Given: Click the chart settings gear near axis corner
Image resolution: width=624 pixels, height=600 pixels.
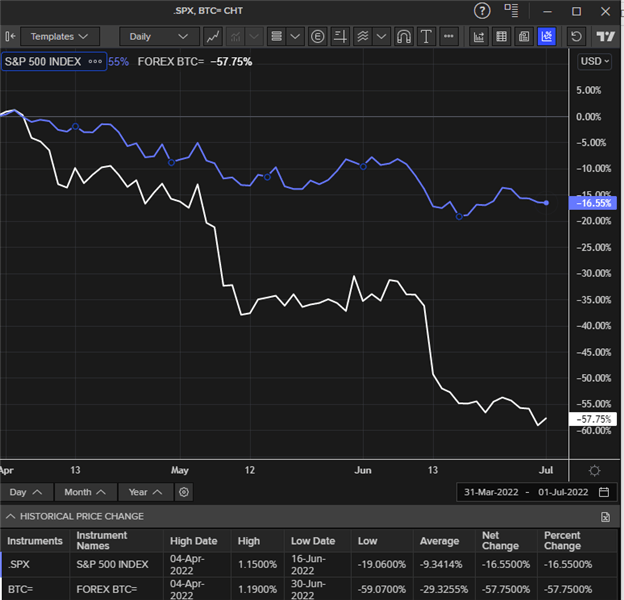Looking at the screenshot, I should click(595, 471).
